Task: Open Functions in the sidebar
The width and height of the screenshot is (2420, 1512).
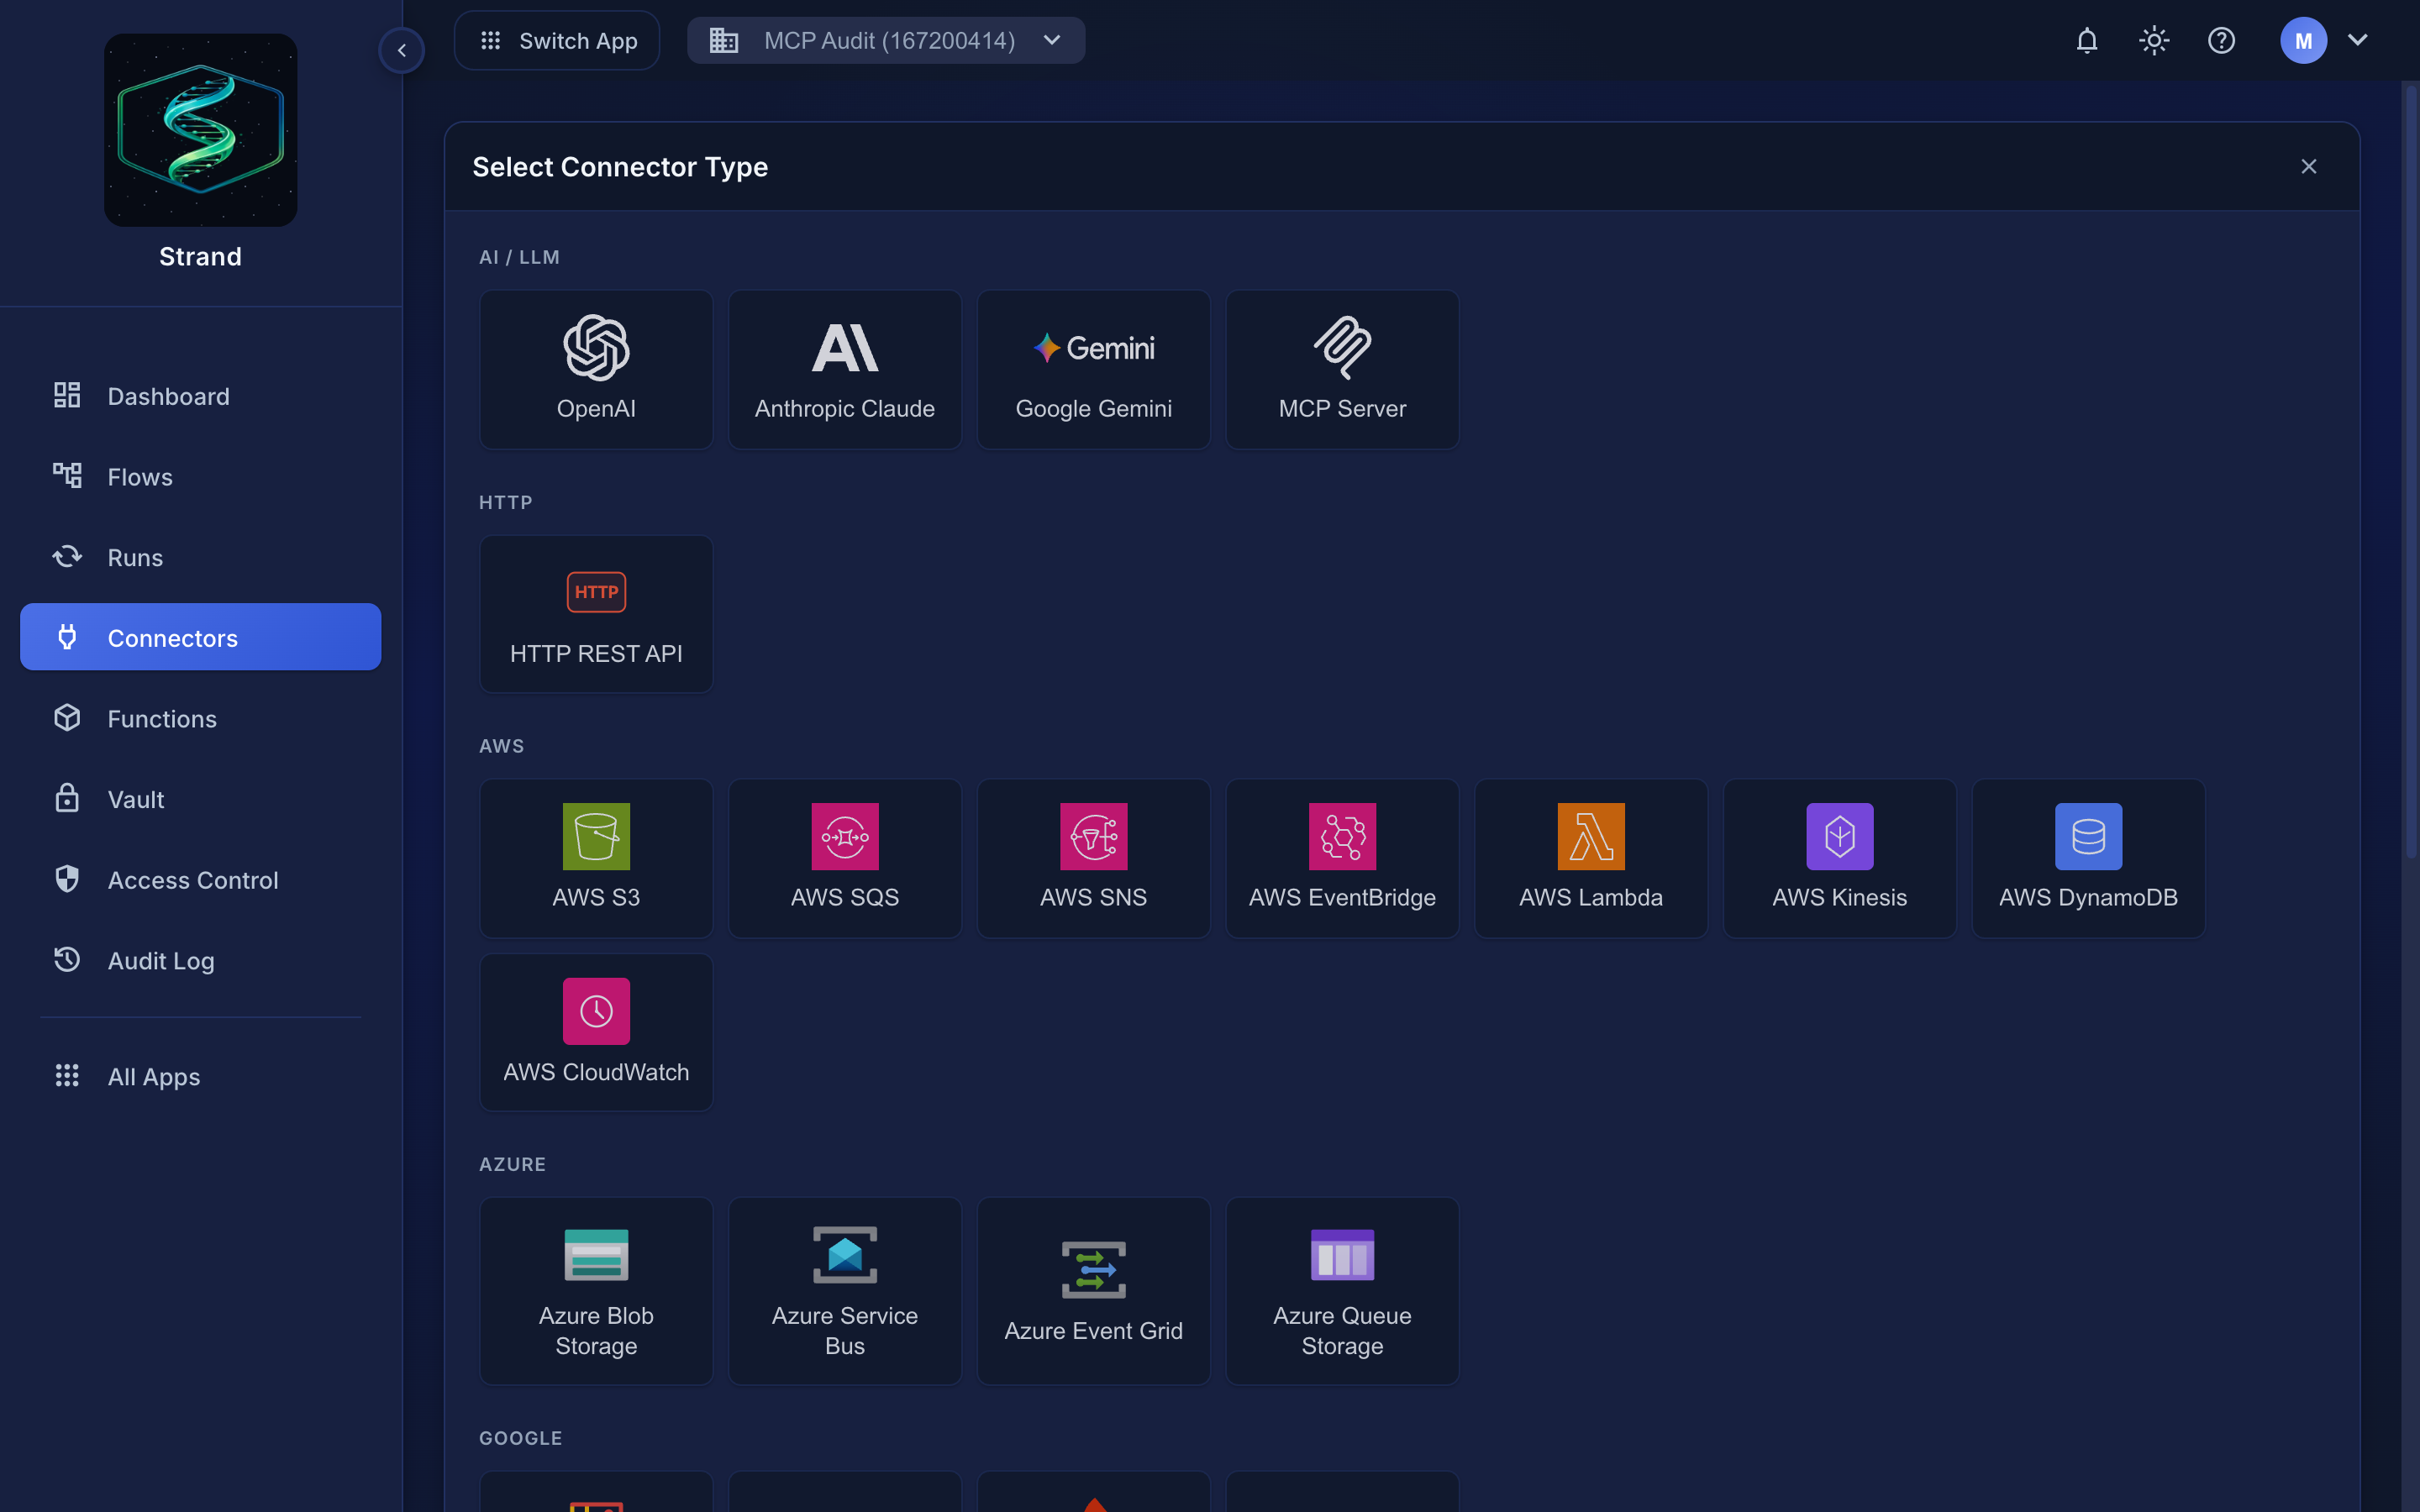Action: coord(201,718)
